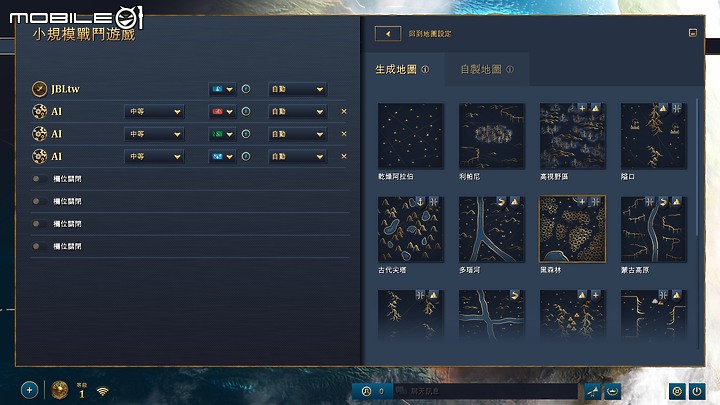Toggle the second 欄位關閉 slot switch

pyautogui.click(x=39, y=202)
